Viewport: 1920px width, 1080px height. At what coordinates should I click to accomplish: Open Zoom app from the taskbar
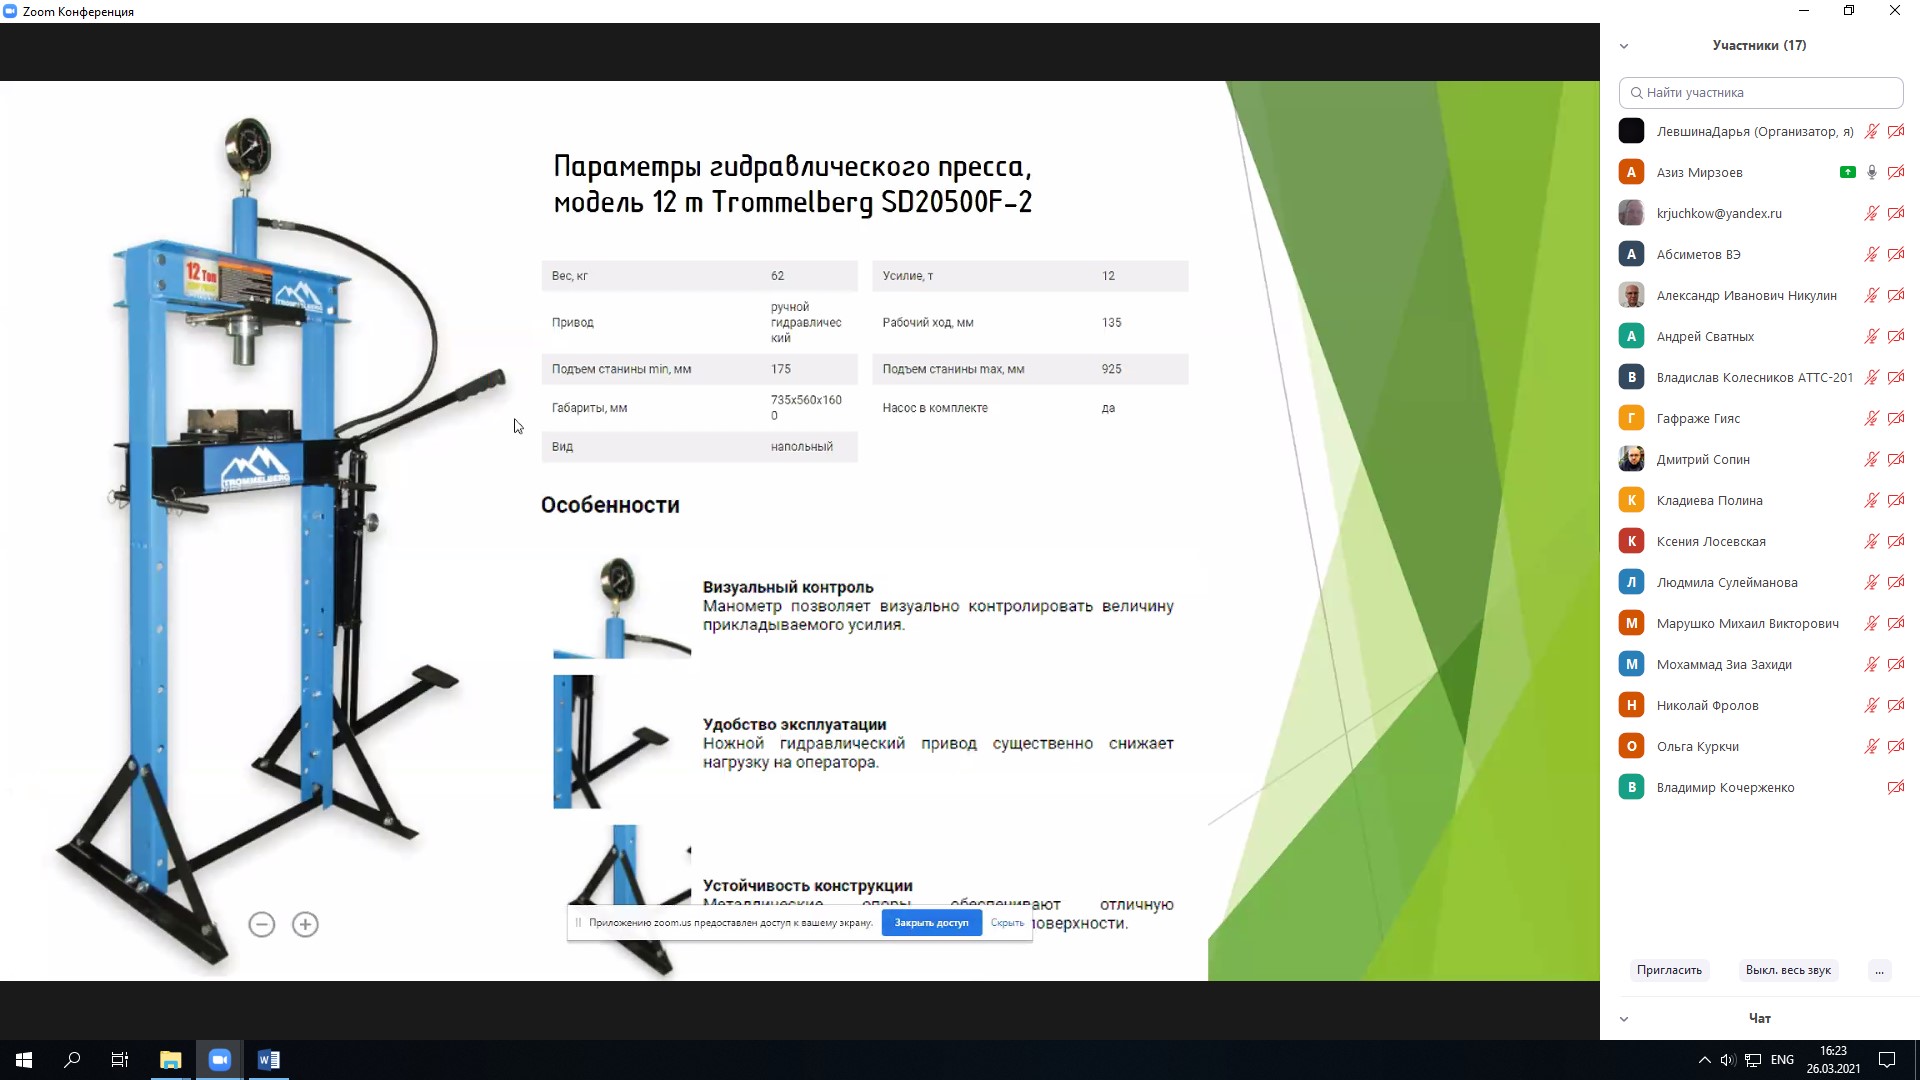coord(220,1060)
